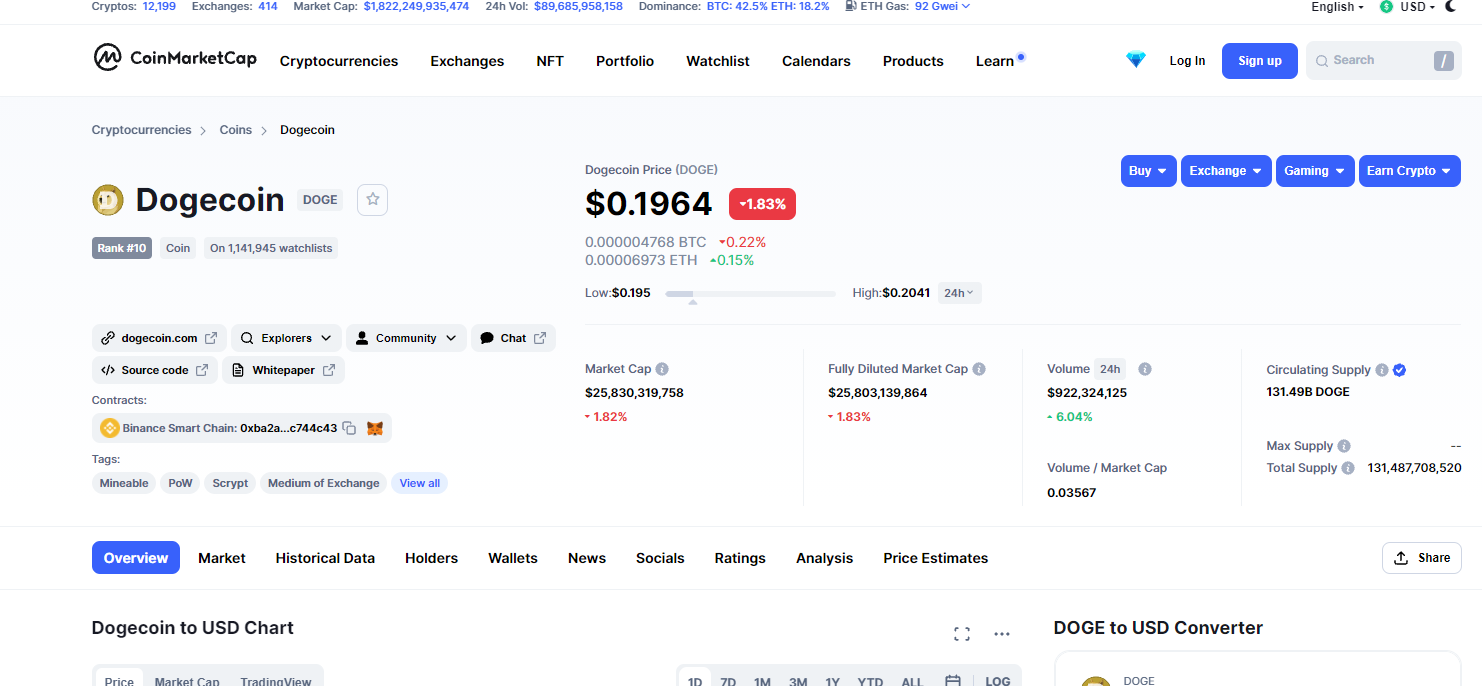Open the Products nav menu

pyautogui.click(x=913, y=61)
